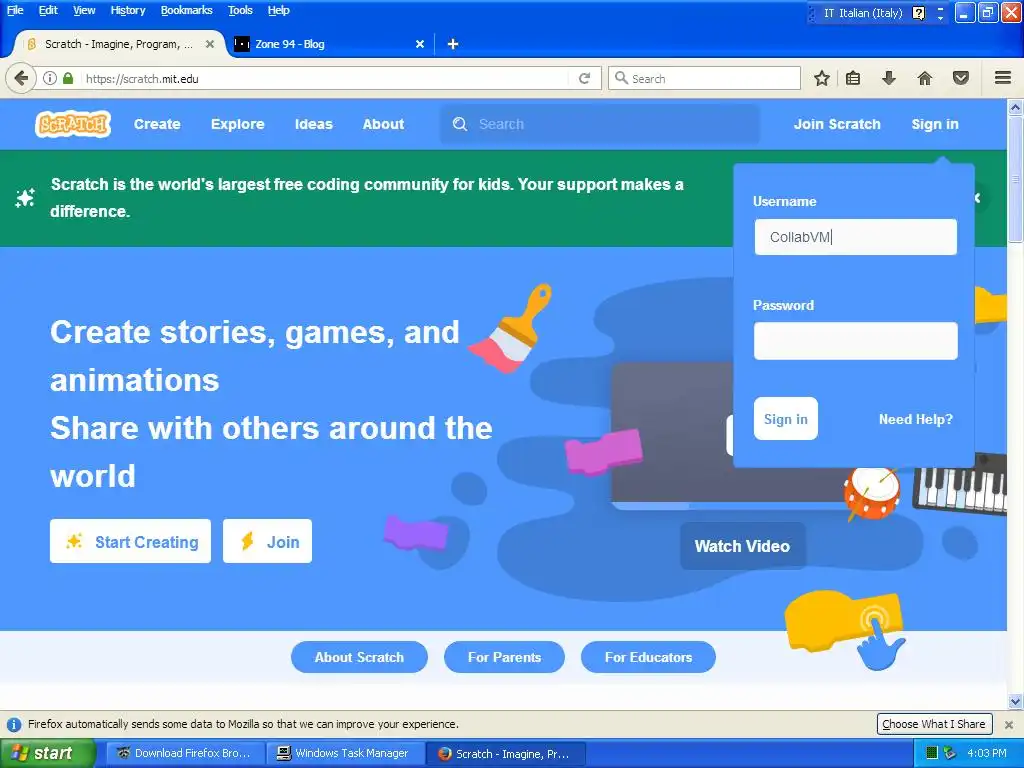
Task: Close the Scratch tab
Action: pos(210,44)
